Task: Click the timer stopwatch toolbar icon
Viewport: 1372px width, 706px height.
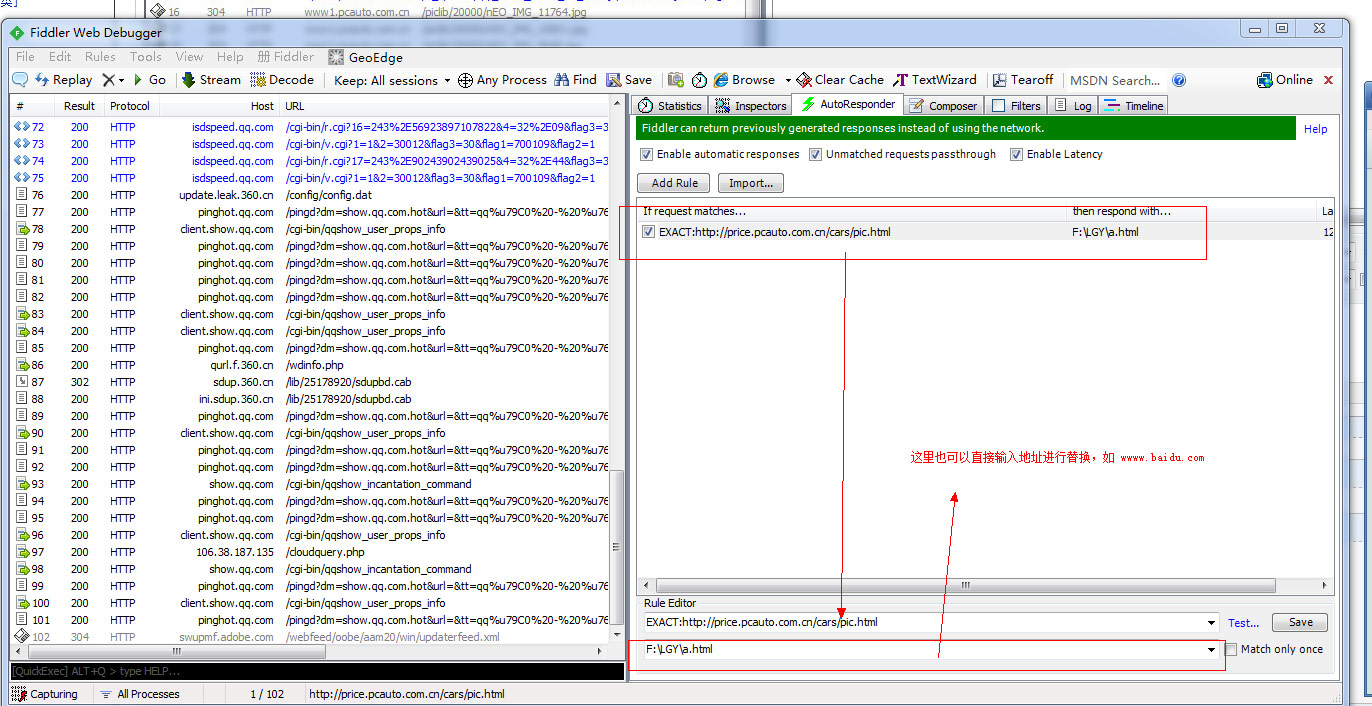Action: point(699,80)
